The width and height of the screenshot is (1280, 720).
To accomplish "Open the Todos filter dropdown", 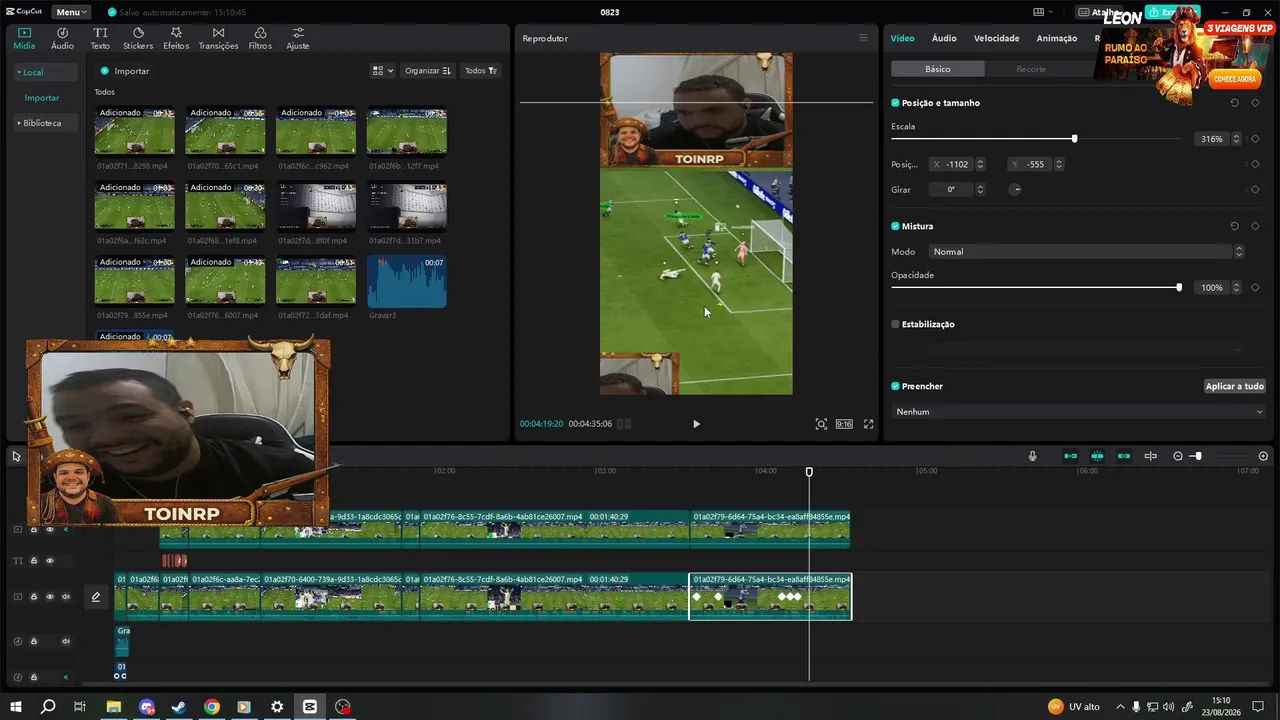I will [x=481, y=71].
